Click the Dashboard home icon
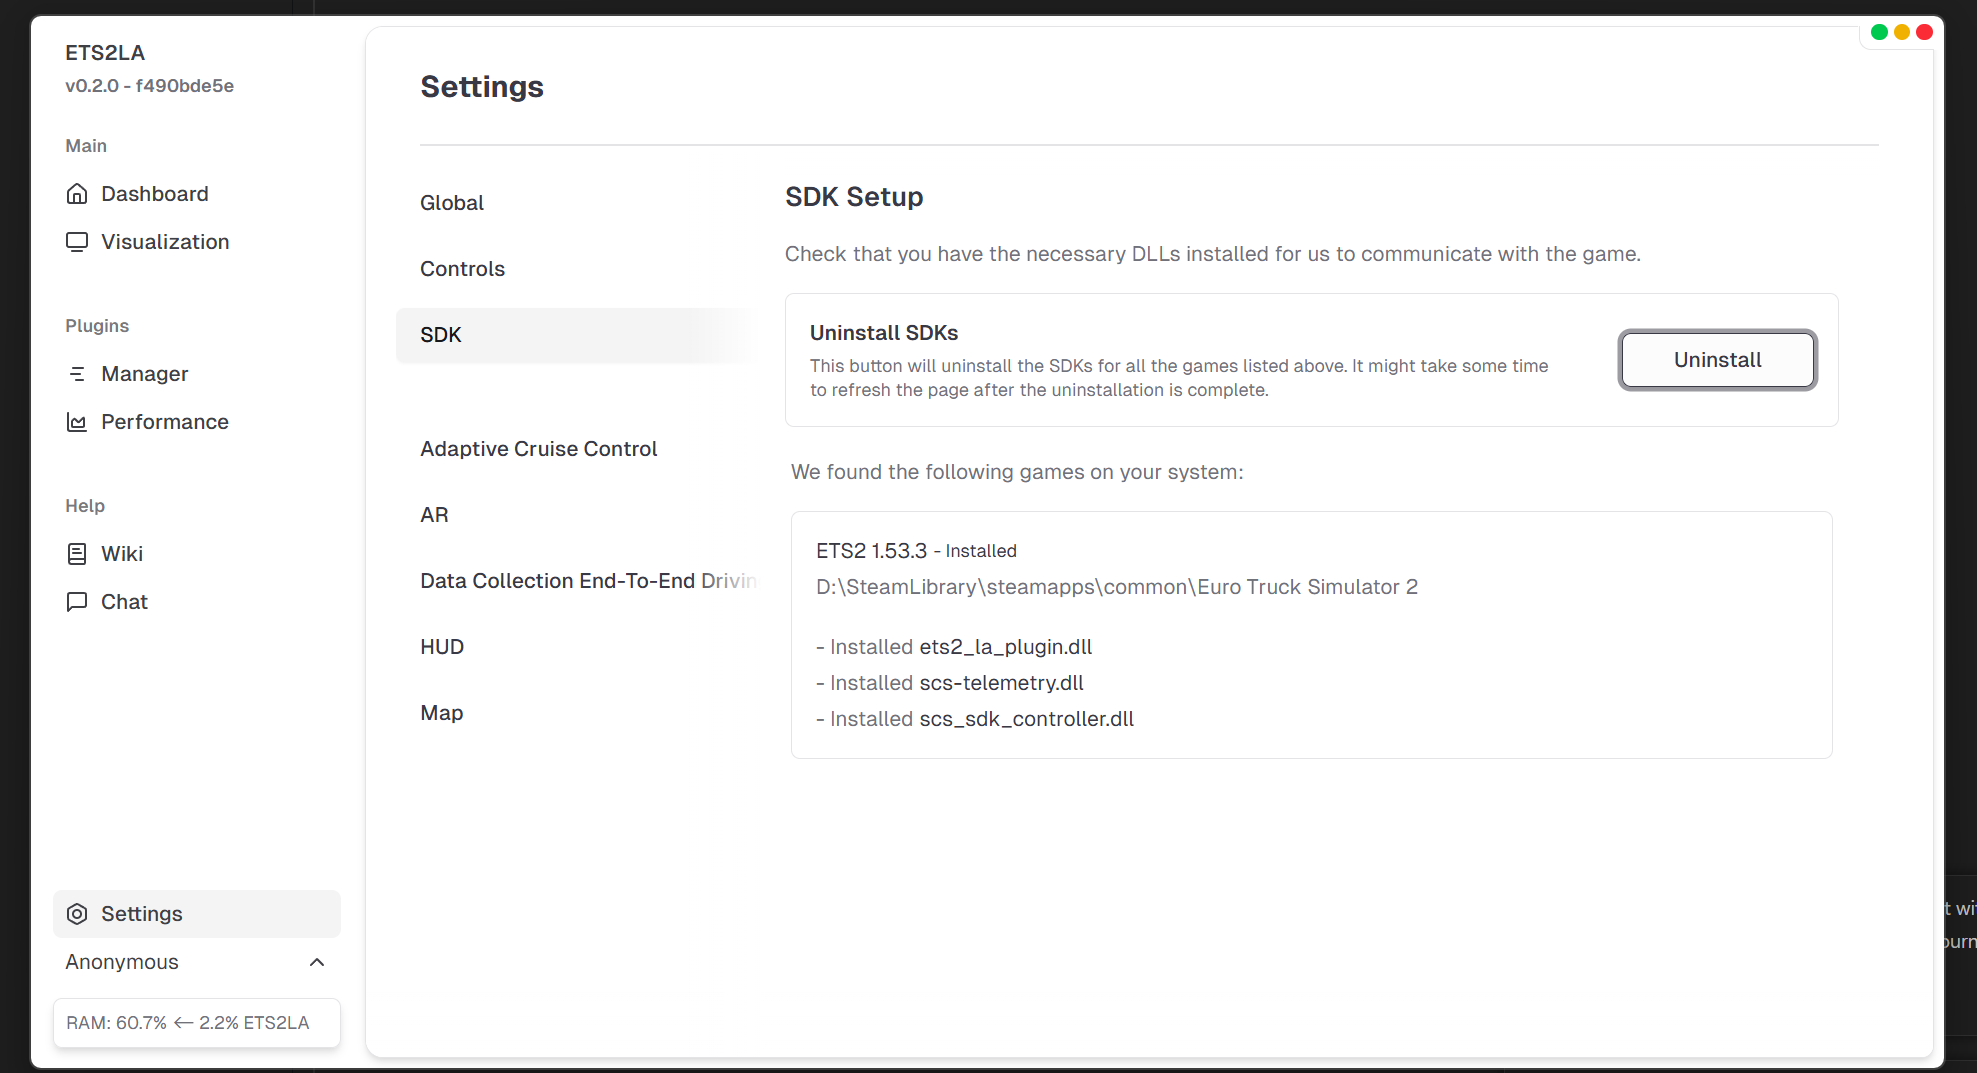 coord(77,194)
